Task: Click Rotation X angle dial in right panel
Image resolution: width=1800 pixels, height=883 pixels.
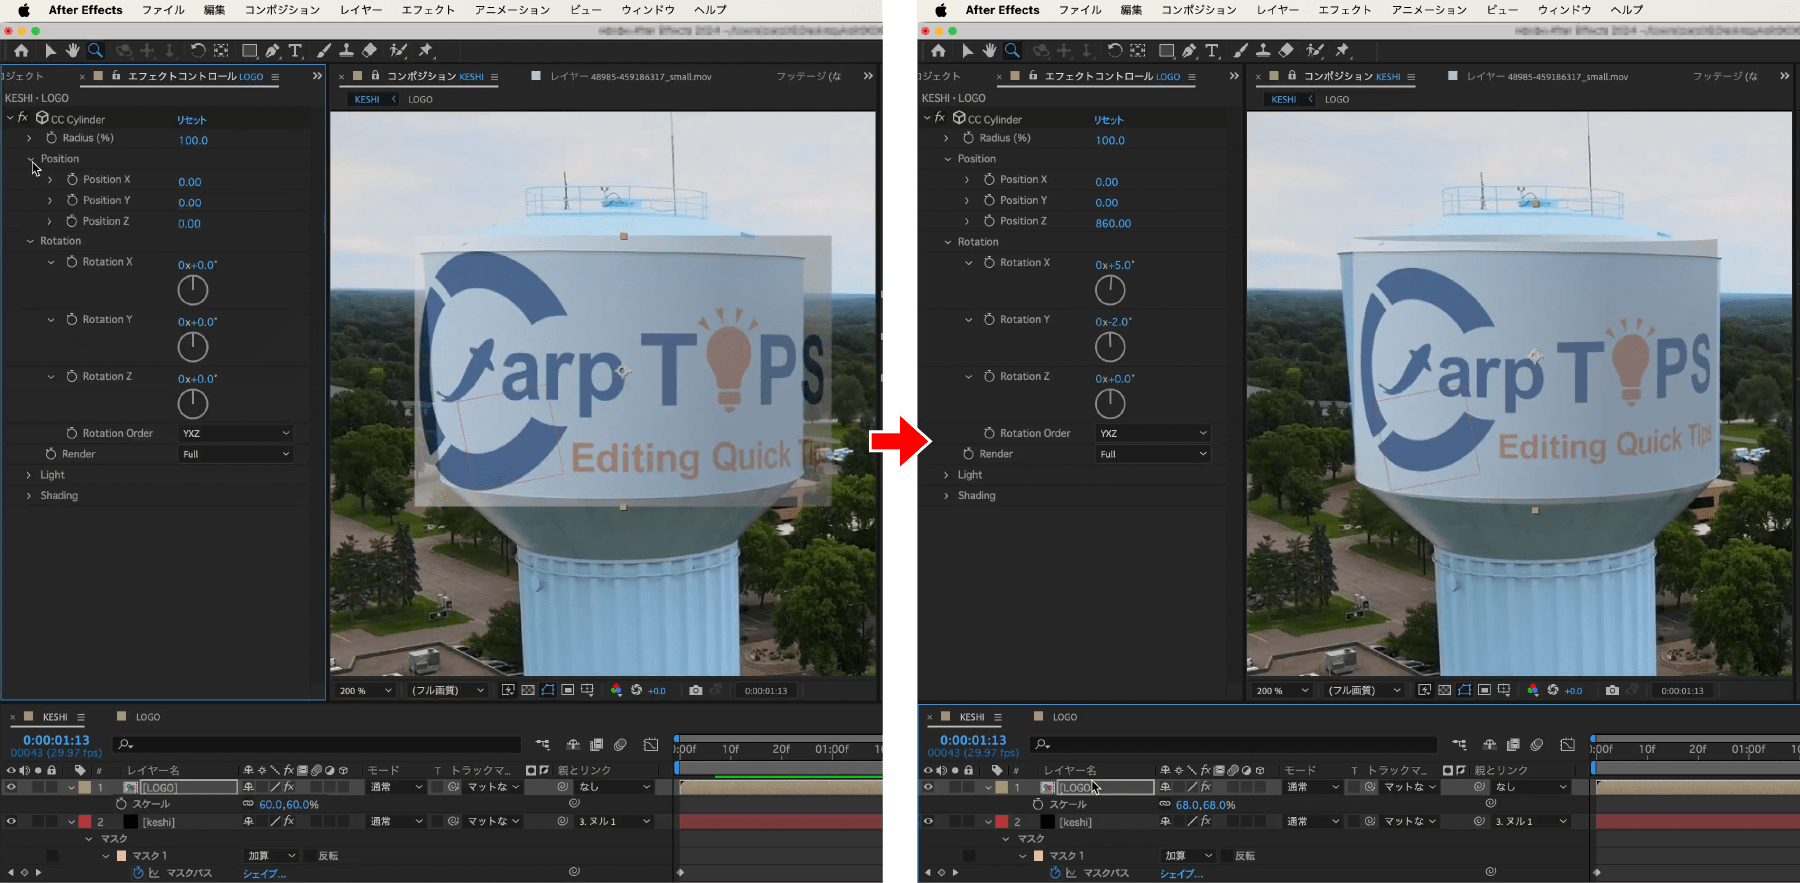Action: tap(1110, 291)
